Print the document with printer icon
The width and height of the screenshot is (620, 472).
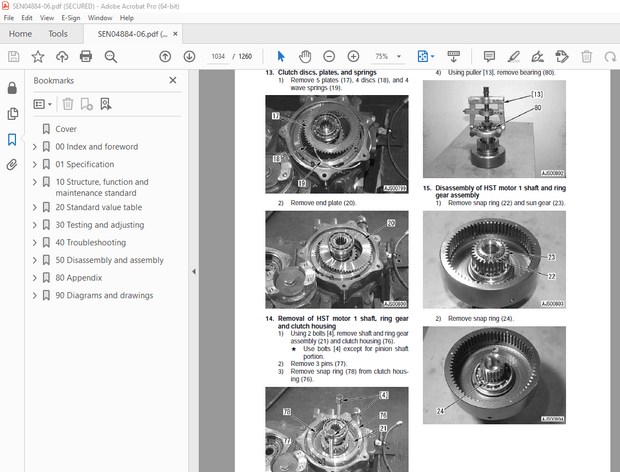tap(86, 57)
